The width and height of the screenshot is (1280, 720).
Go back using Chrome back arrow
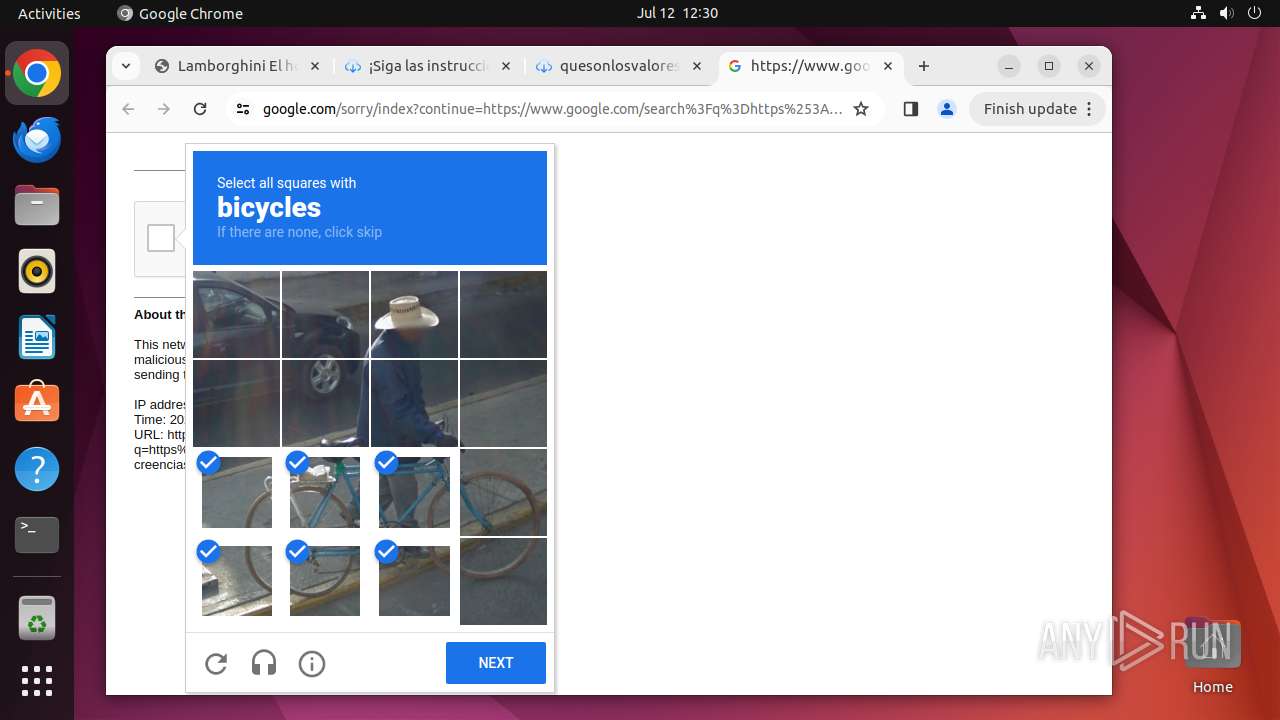tap(128, 109)
